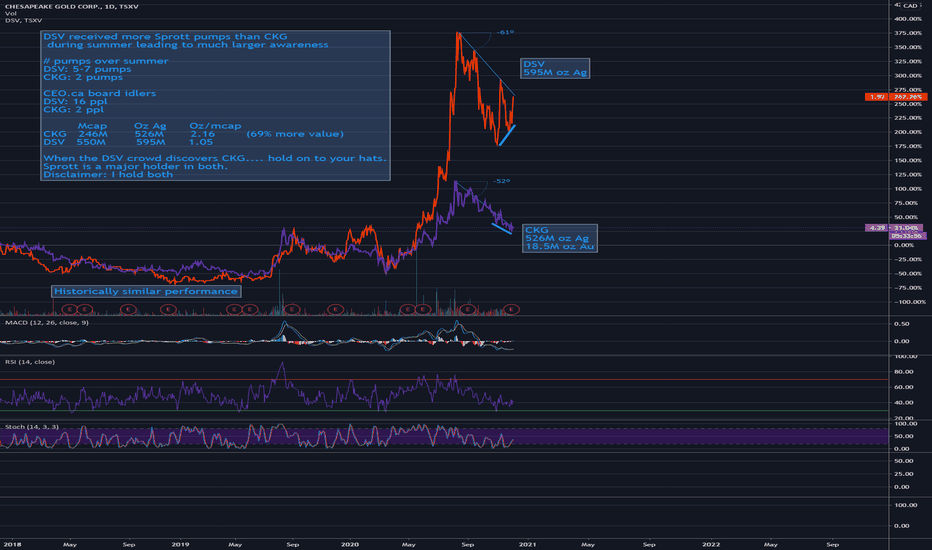The width and height of the screenshot is (932, 550).
Task: Click the 2019 label on time axis
Action: tap(180, 544)
